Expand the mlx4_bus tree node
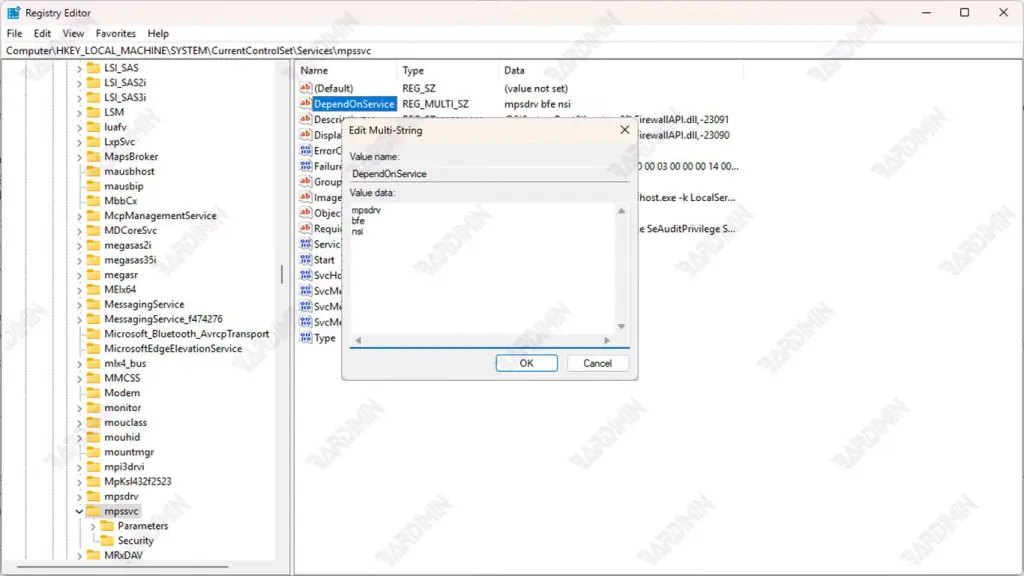The height and width of the screenshot is (576, 1024). 79,364
